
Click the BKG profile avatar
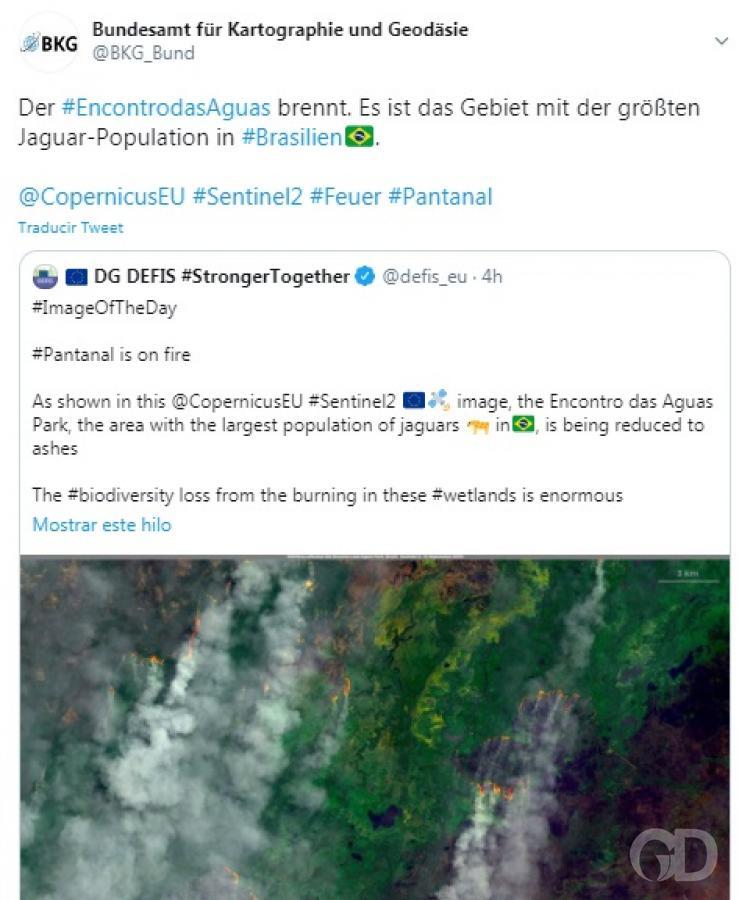pyautogui.click(x=49, y=42)
